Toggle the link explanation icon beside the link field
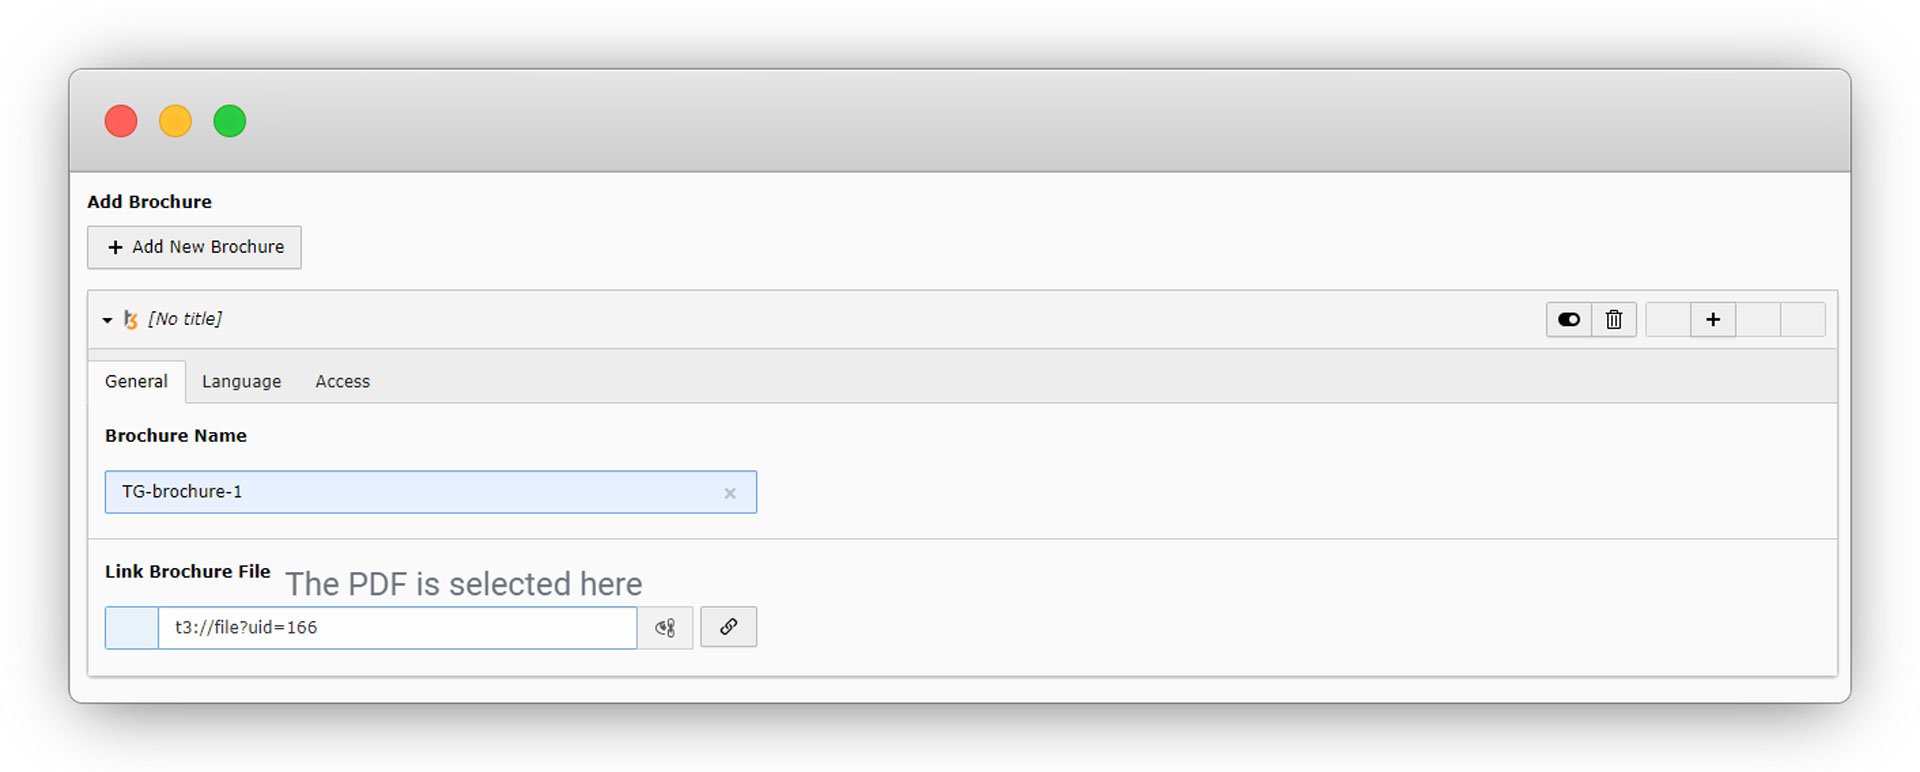Image resolution: width=1920 pixels, height=772 pixels. coord(665,628)
